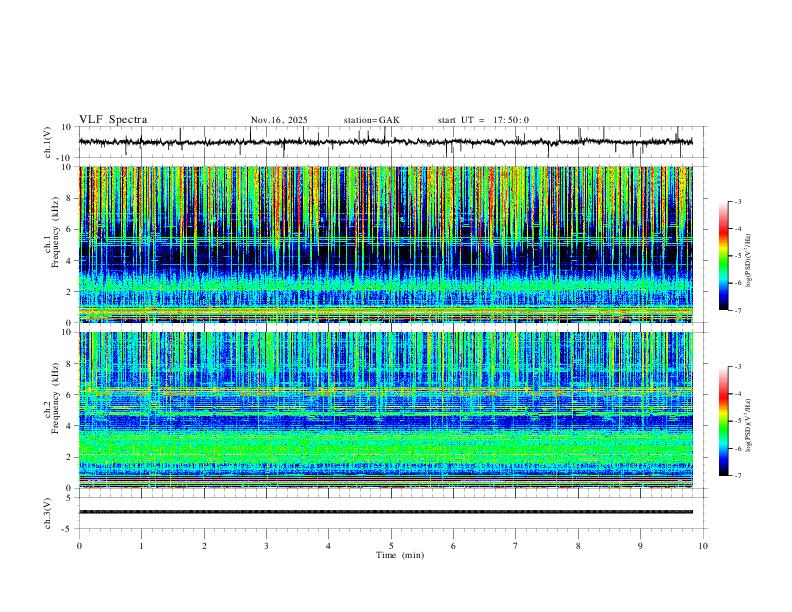The width and height of the screenshot is (792, 612).
Task: Click the ch.2 PSD color scale bar
Action: click(724, 421)
